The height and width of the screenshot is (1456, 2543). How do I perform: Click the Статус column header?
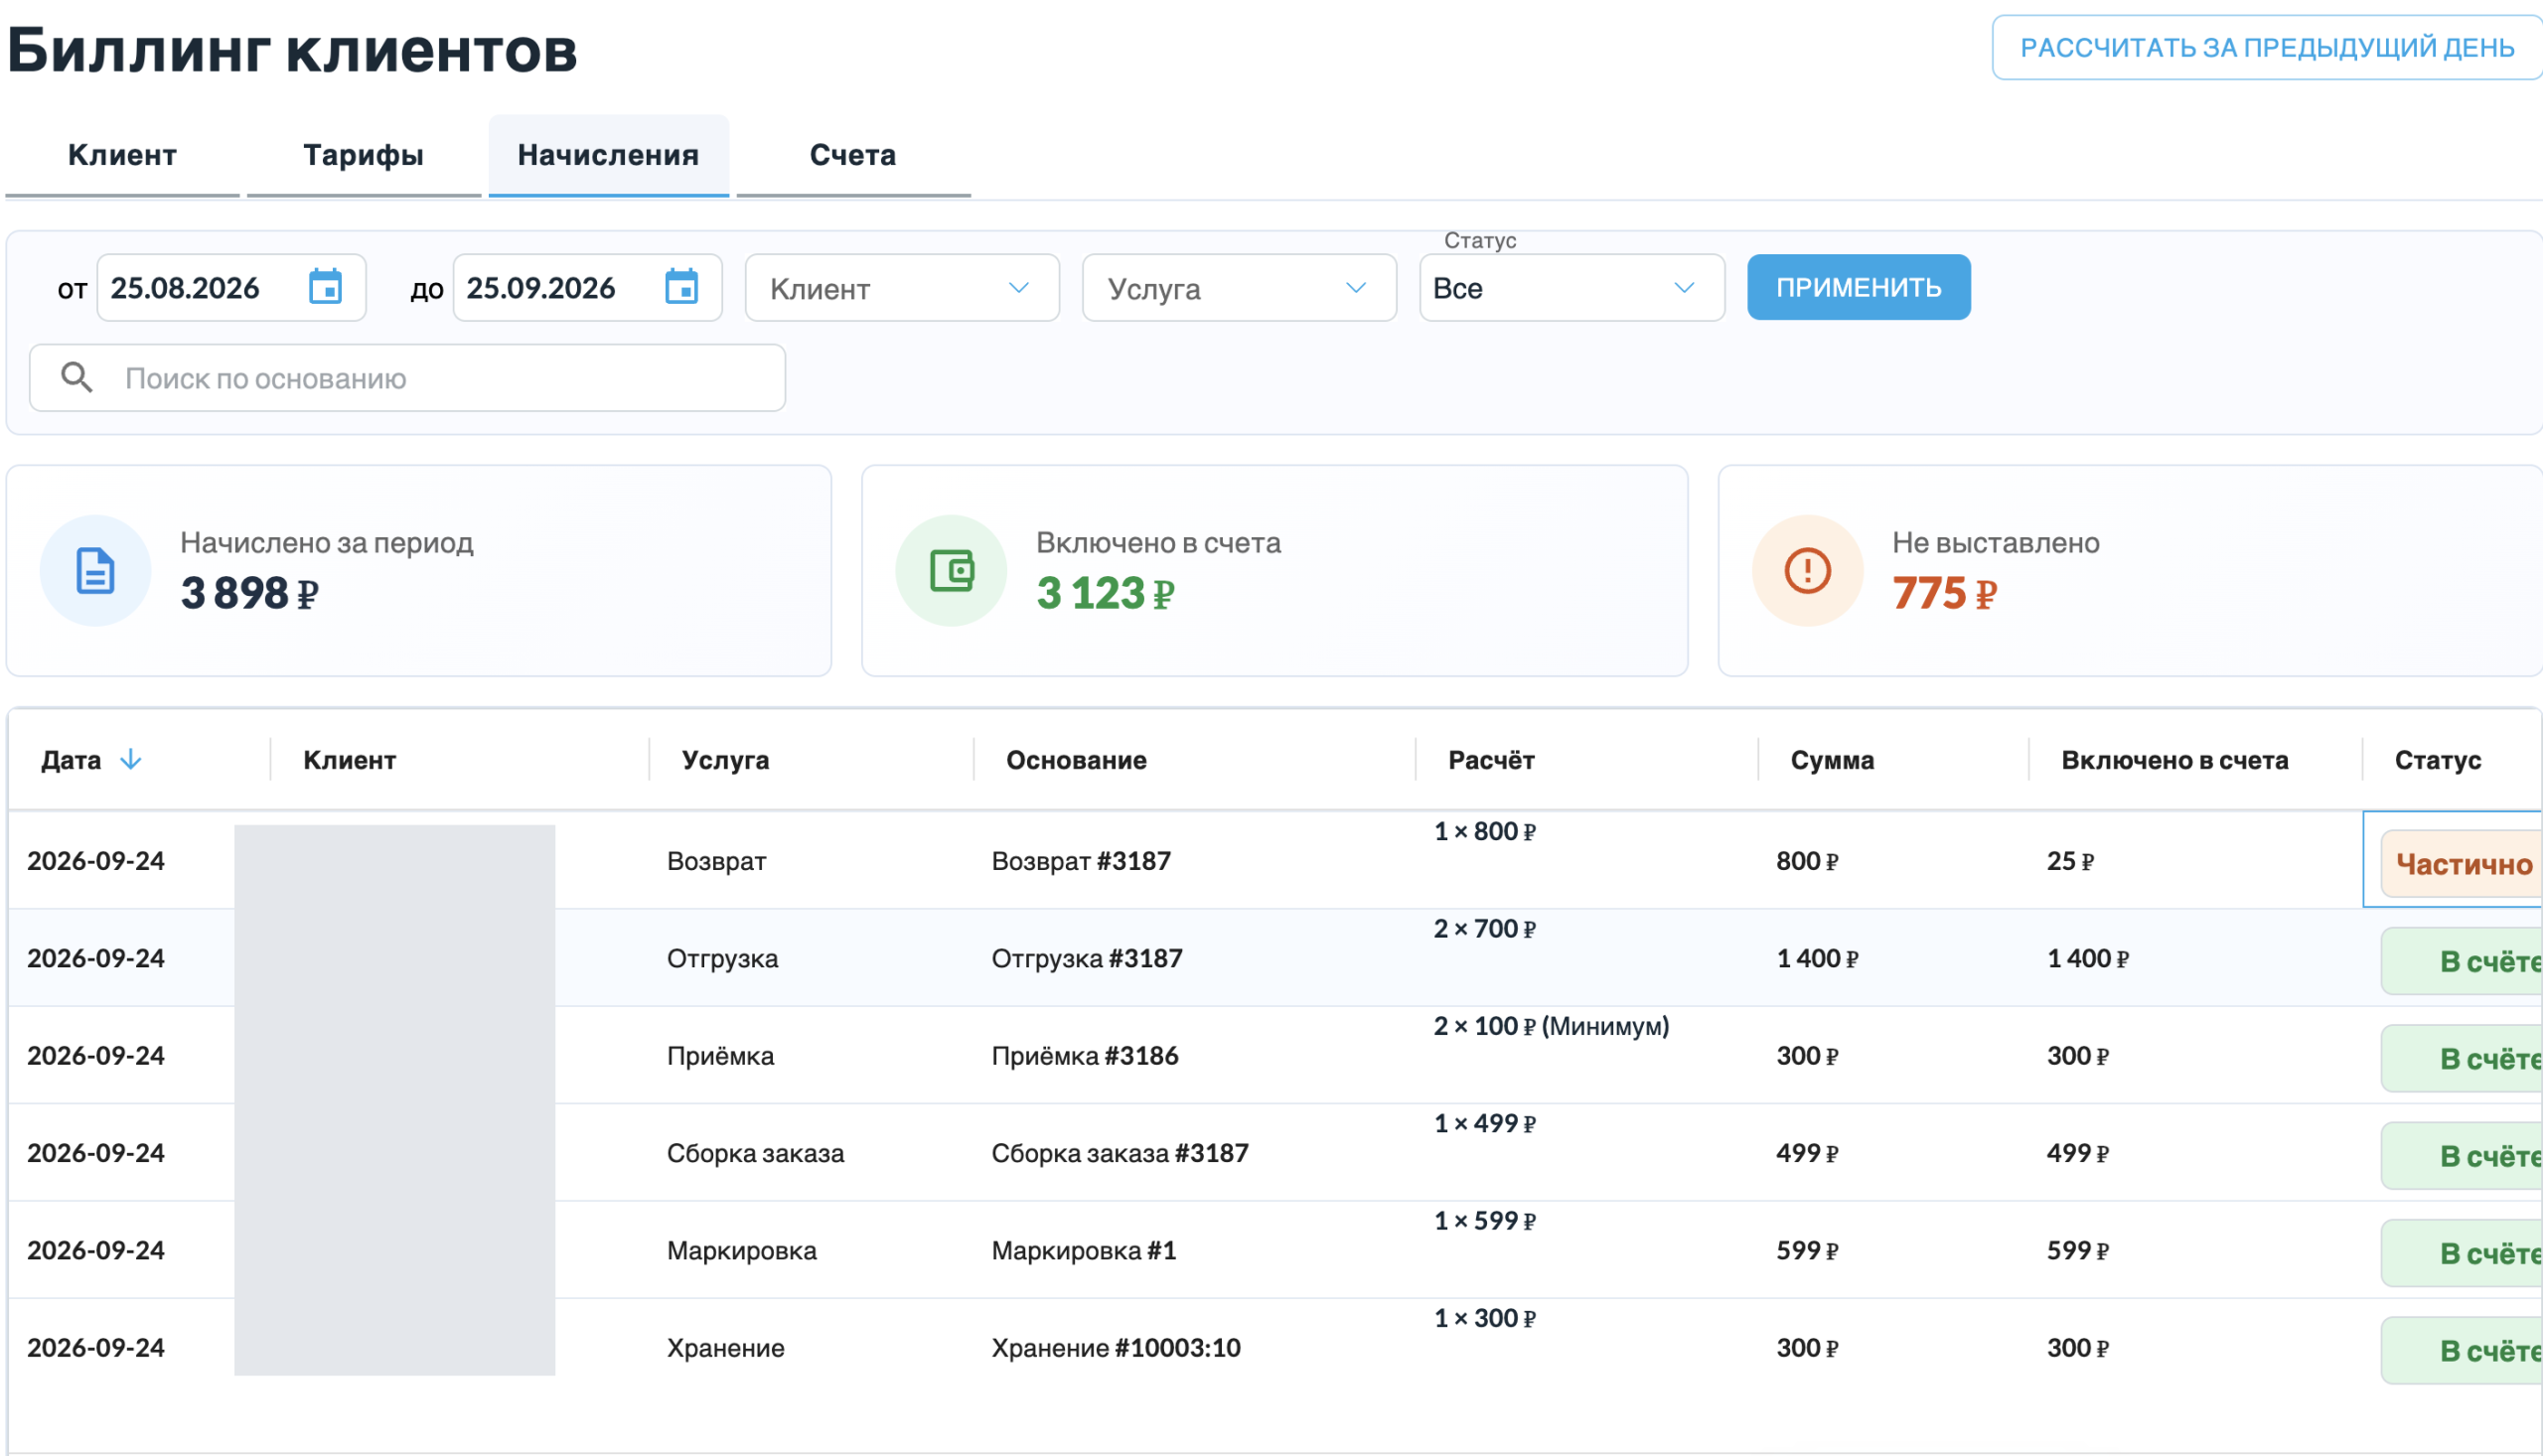coord(2437,760)
